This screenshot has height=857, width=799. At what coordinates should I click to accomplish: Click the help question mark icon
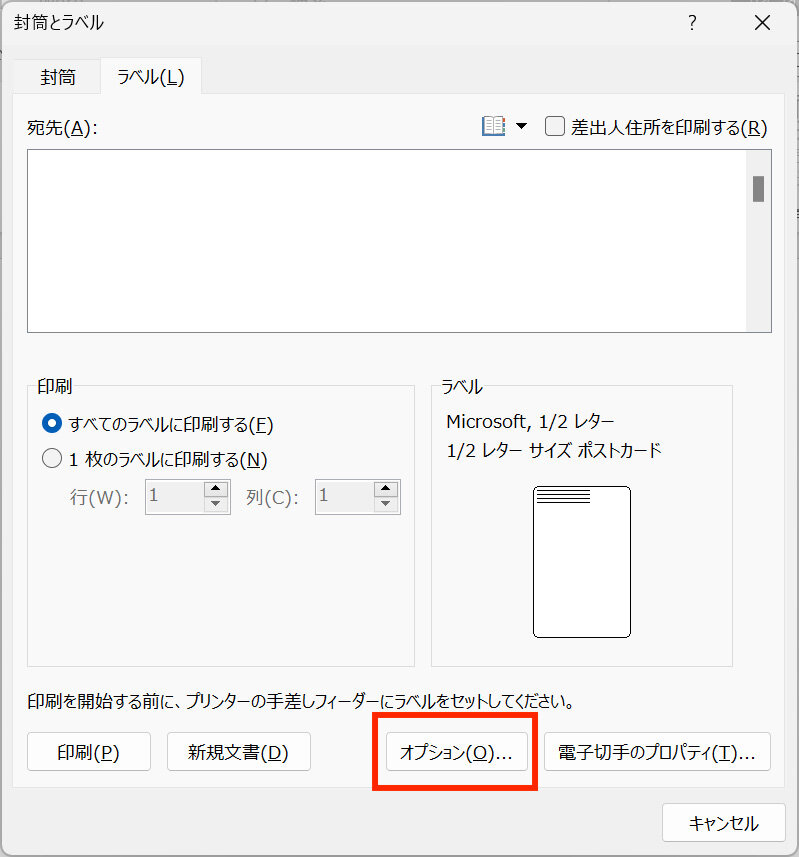[692, 23]
